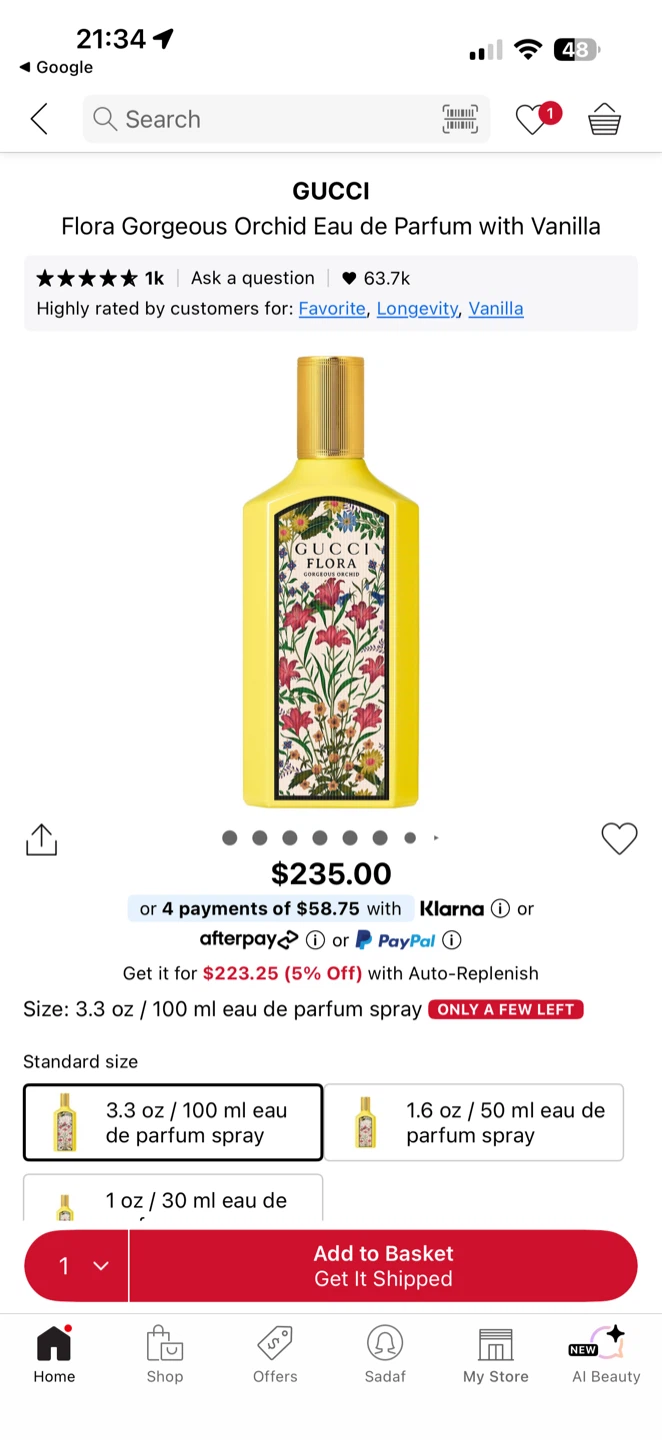Open the barcode scanner icon
Screen dimensions: 662x1440
click(x=460, y=119)
